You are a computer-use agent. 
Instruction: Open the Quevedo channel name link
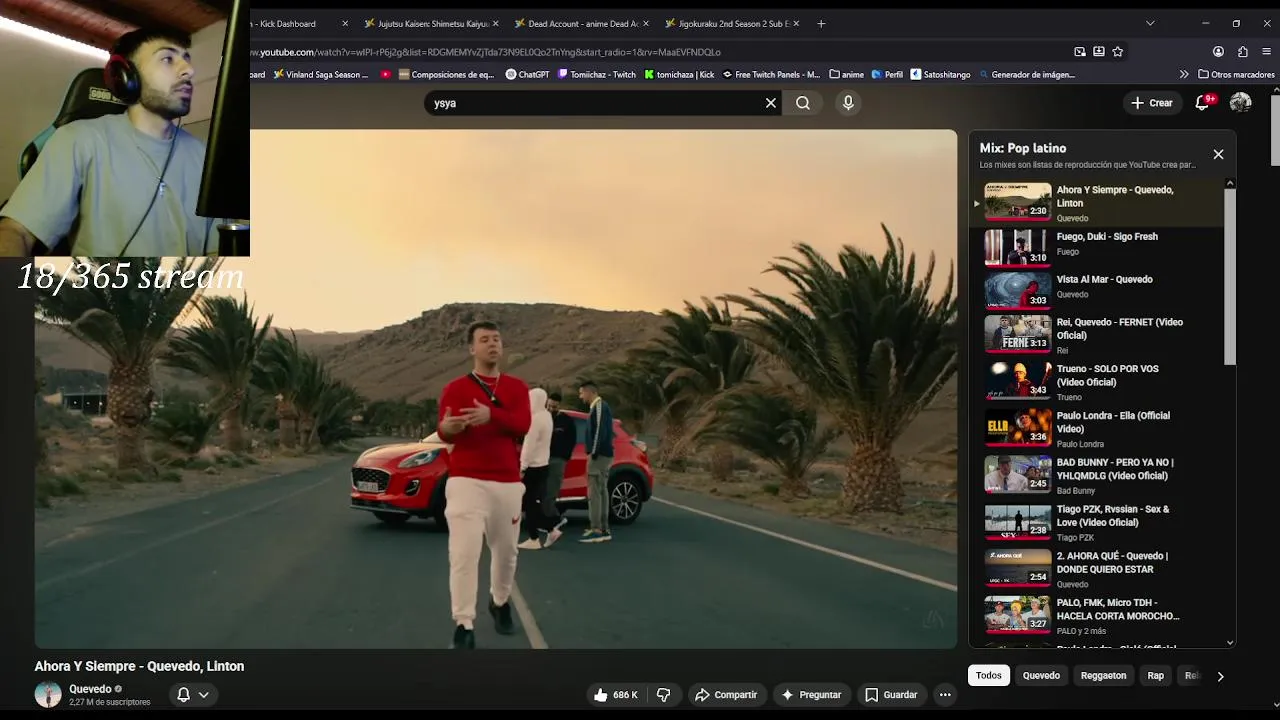(x=90, y=689)
